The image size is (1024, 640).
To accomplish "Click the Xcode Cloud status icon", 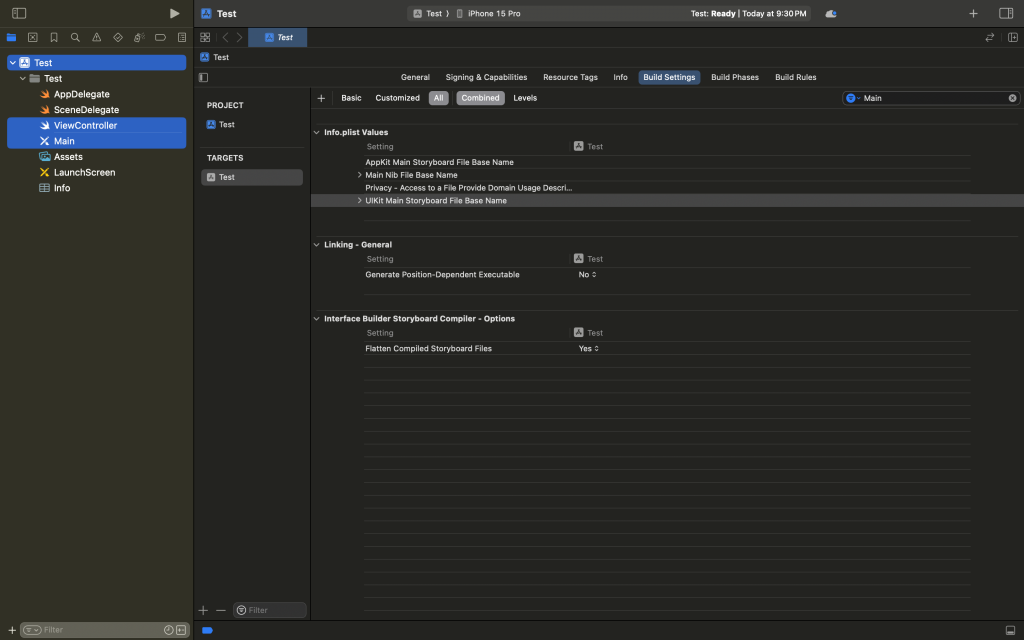I will pos(831,14).
